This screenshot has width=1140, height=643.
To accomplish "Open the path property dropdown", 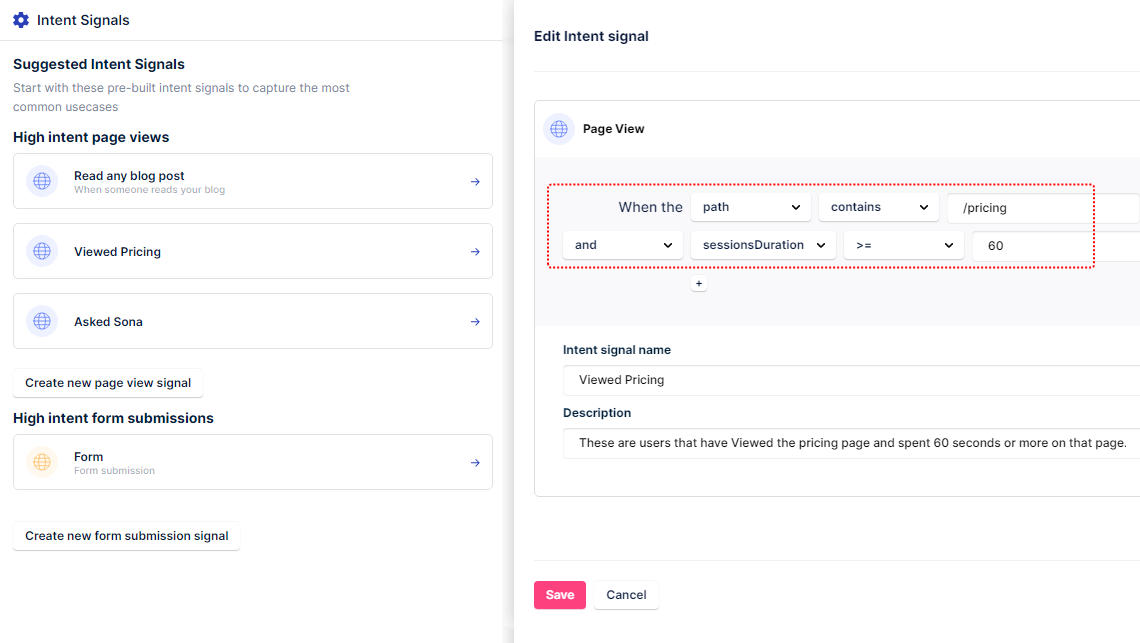I will tap(750, 207).
